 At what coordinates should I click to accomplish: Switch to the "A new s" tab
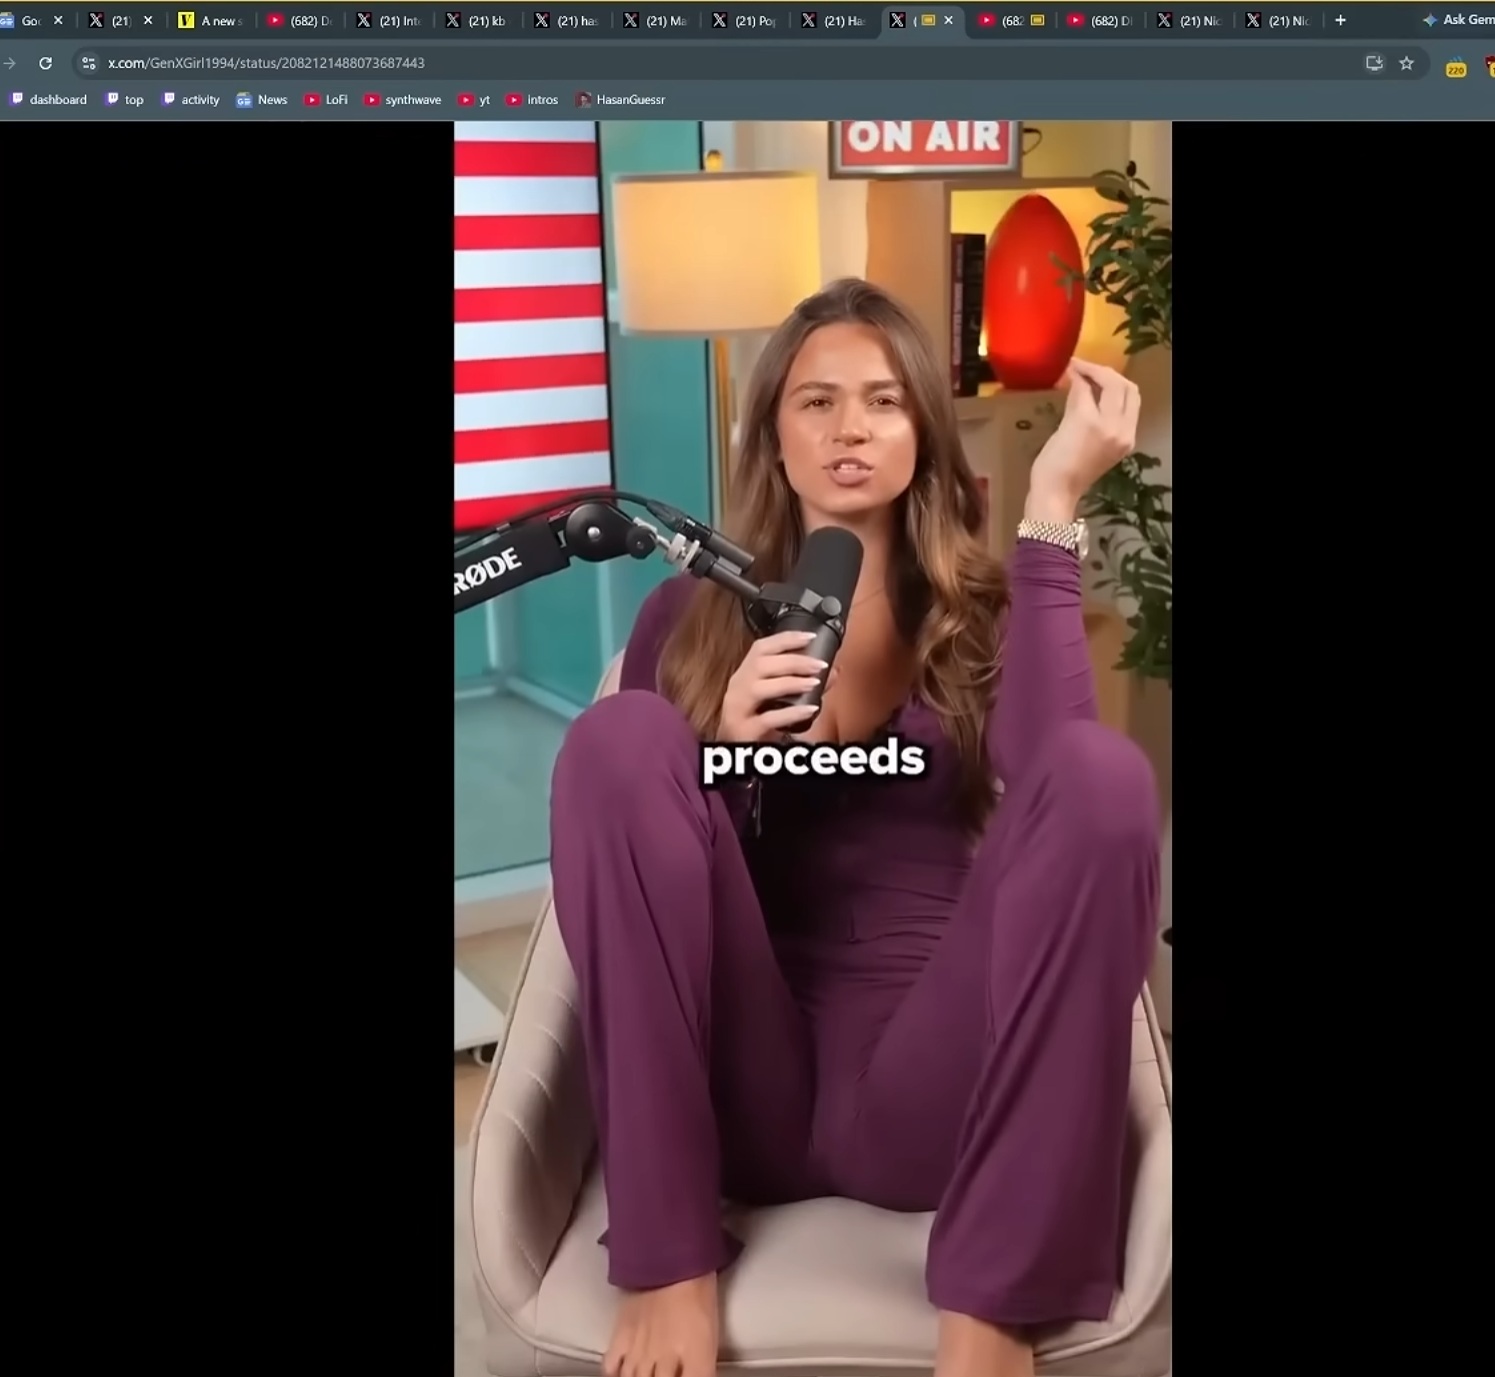click(x=211, y=20)
